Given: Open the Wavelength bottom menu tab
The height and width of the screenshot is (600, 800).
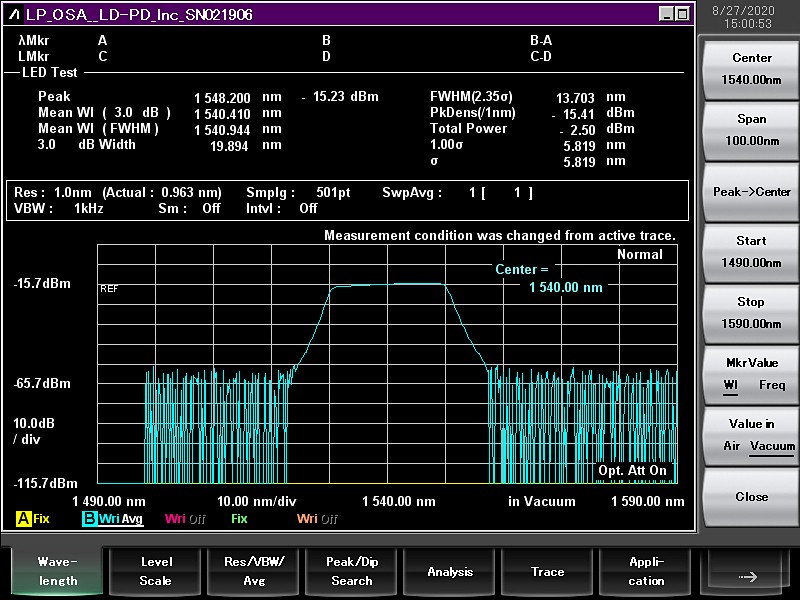Looking at the screenshot, I should pos(58,571).
